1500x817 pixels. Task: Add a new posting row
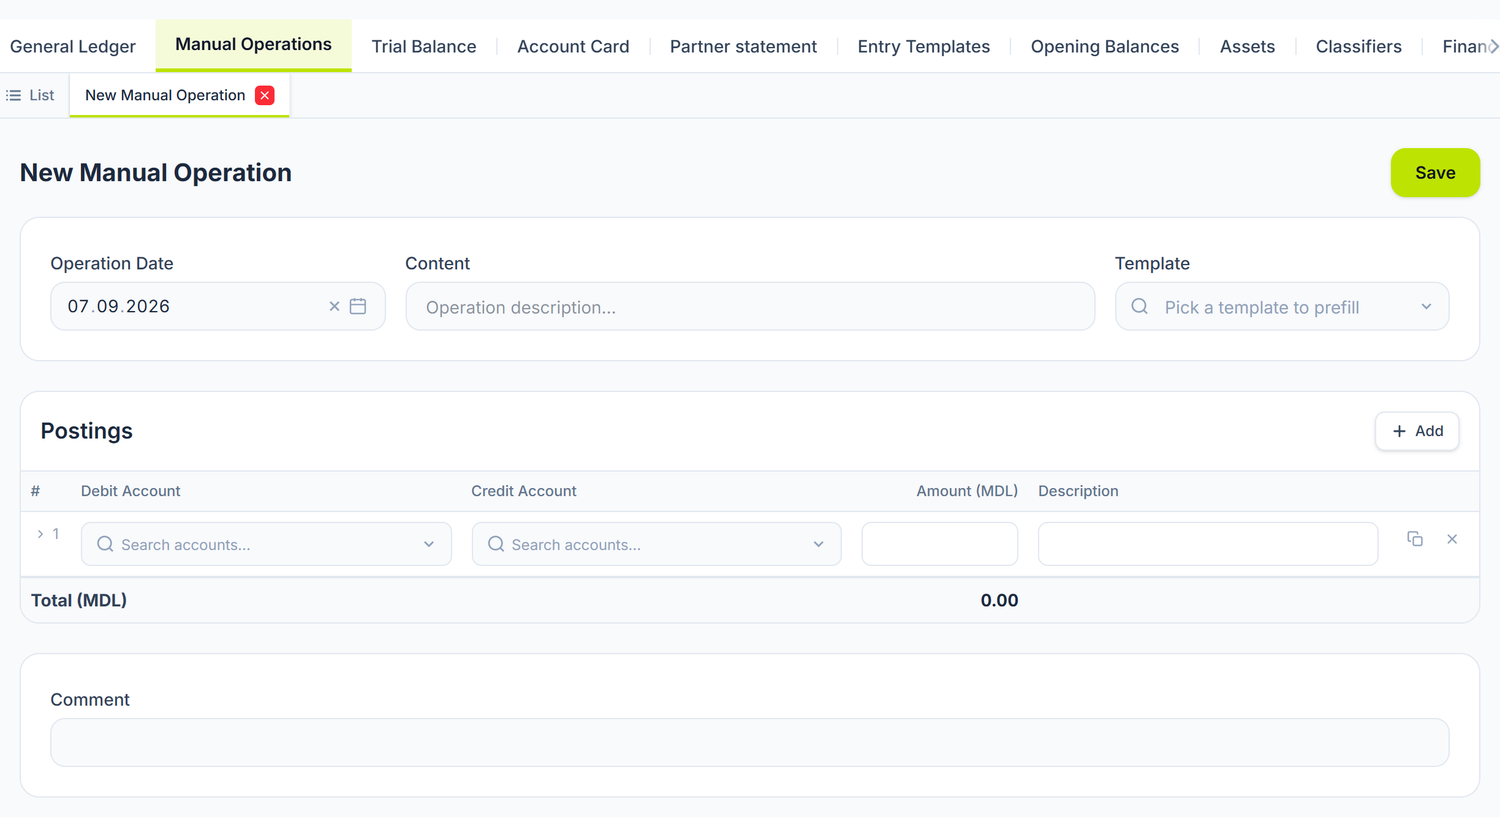click(x=1417, y=431)
